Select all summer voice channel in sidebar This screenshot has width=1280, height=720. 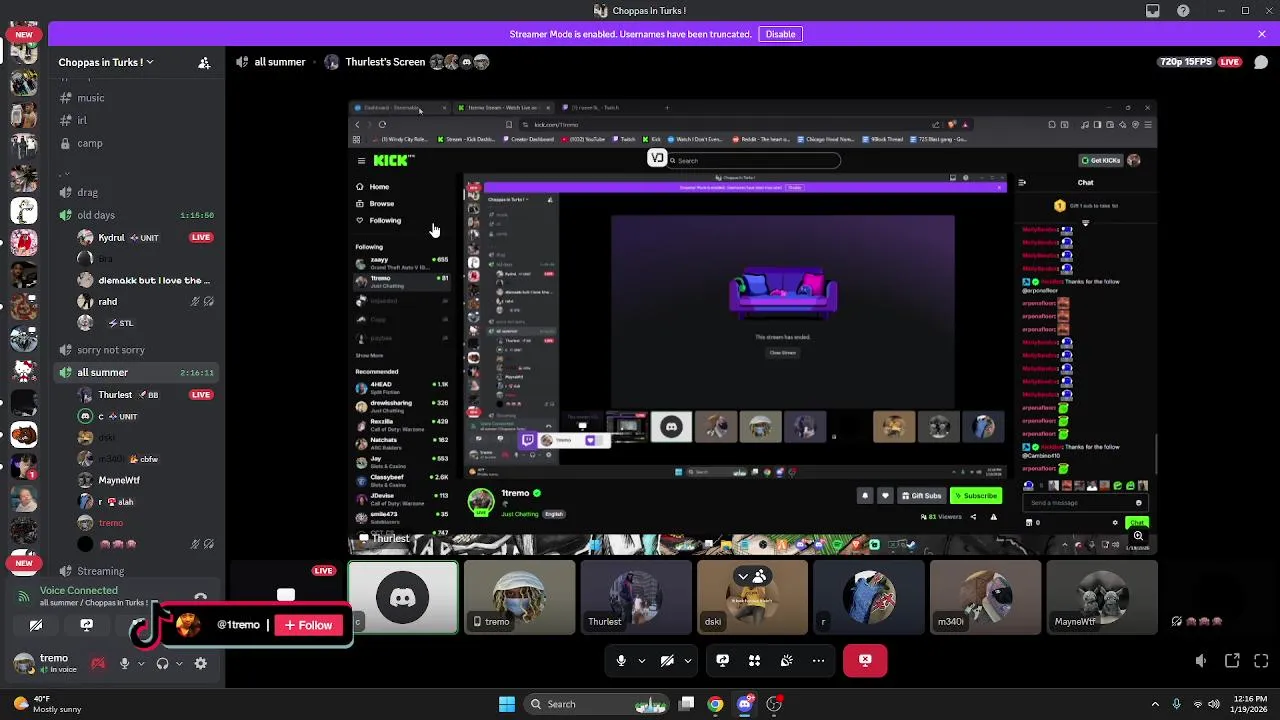pyautogui.click(x=134, y=372)
